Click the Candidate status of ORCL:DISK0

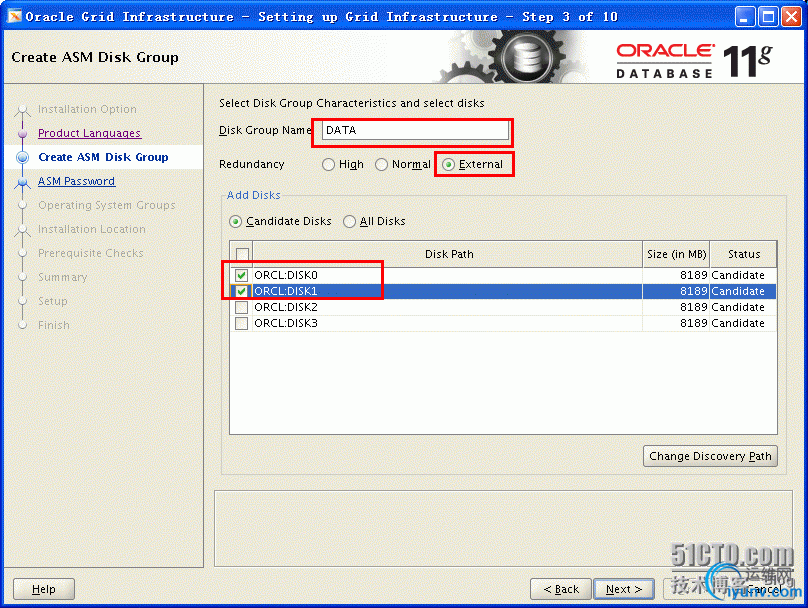point(738,275)
